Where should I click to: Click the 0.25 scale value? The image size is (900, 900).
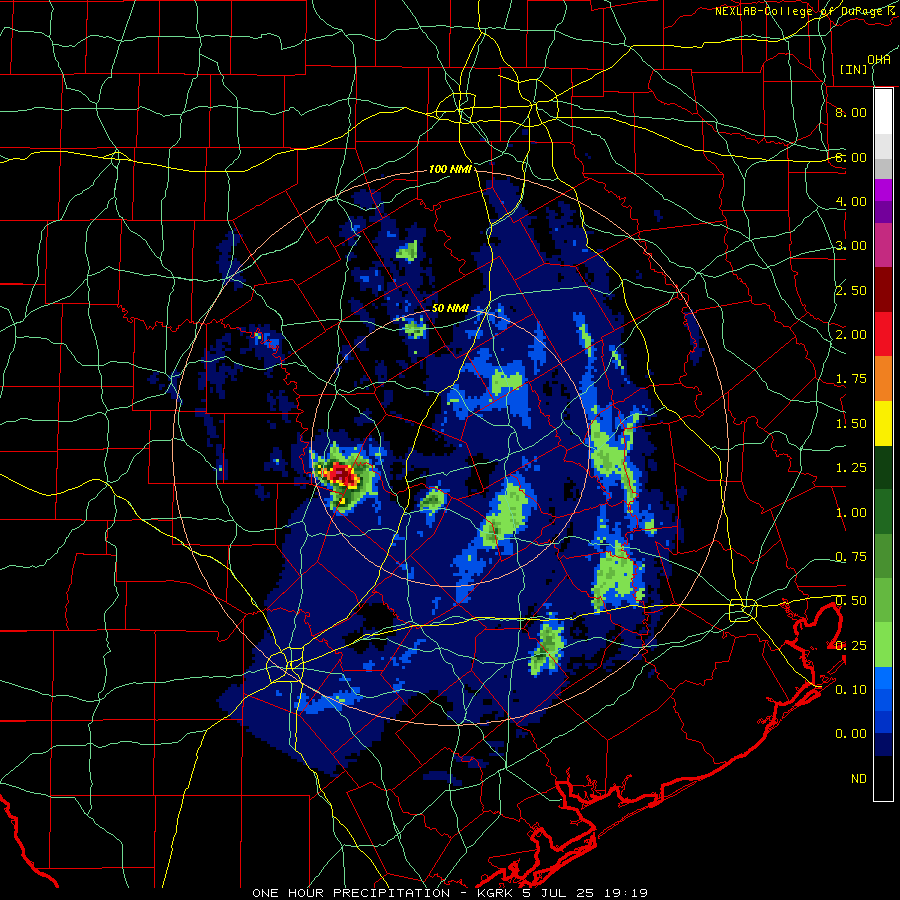pos(851,646)
